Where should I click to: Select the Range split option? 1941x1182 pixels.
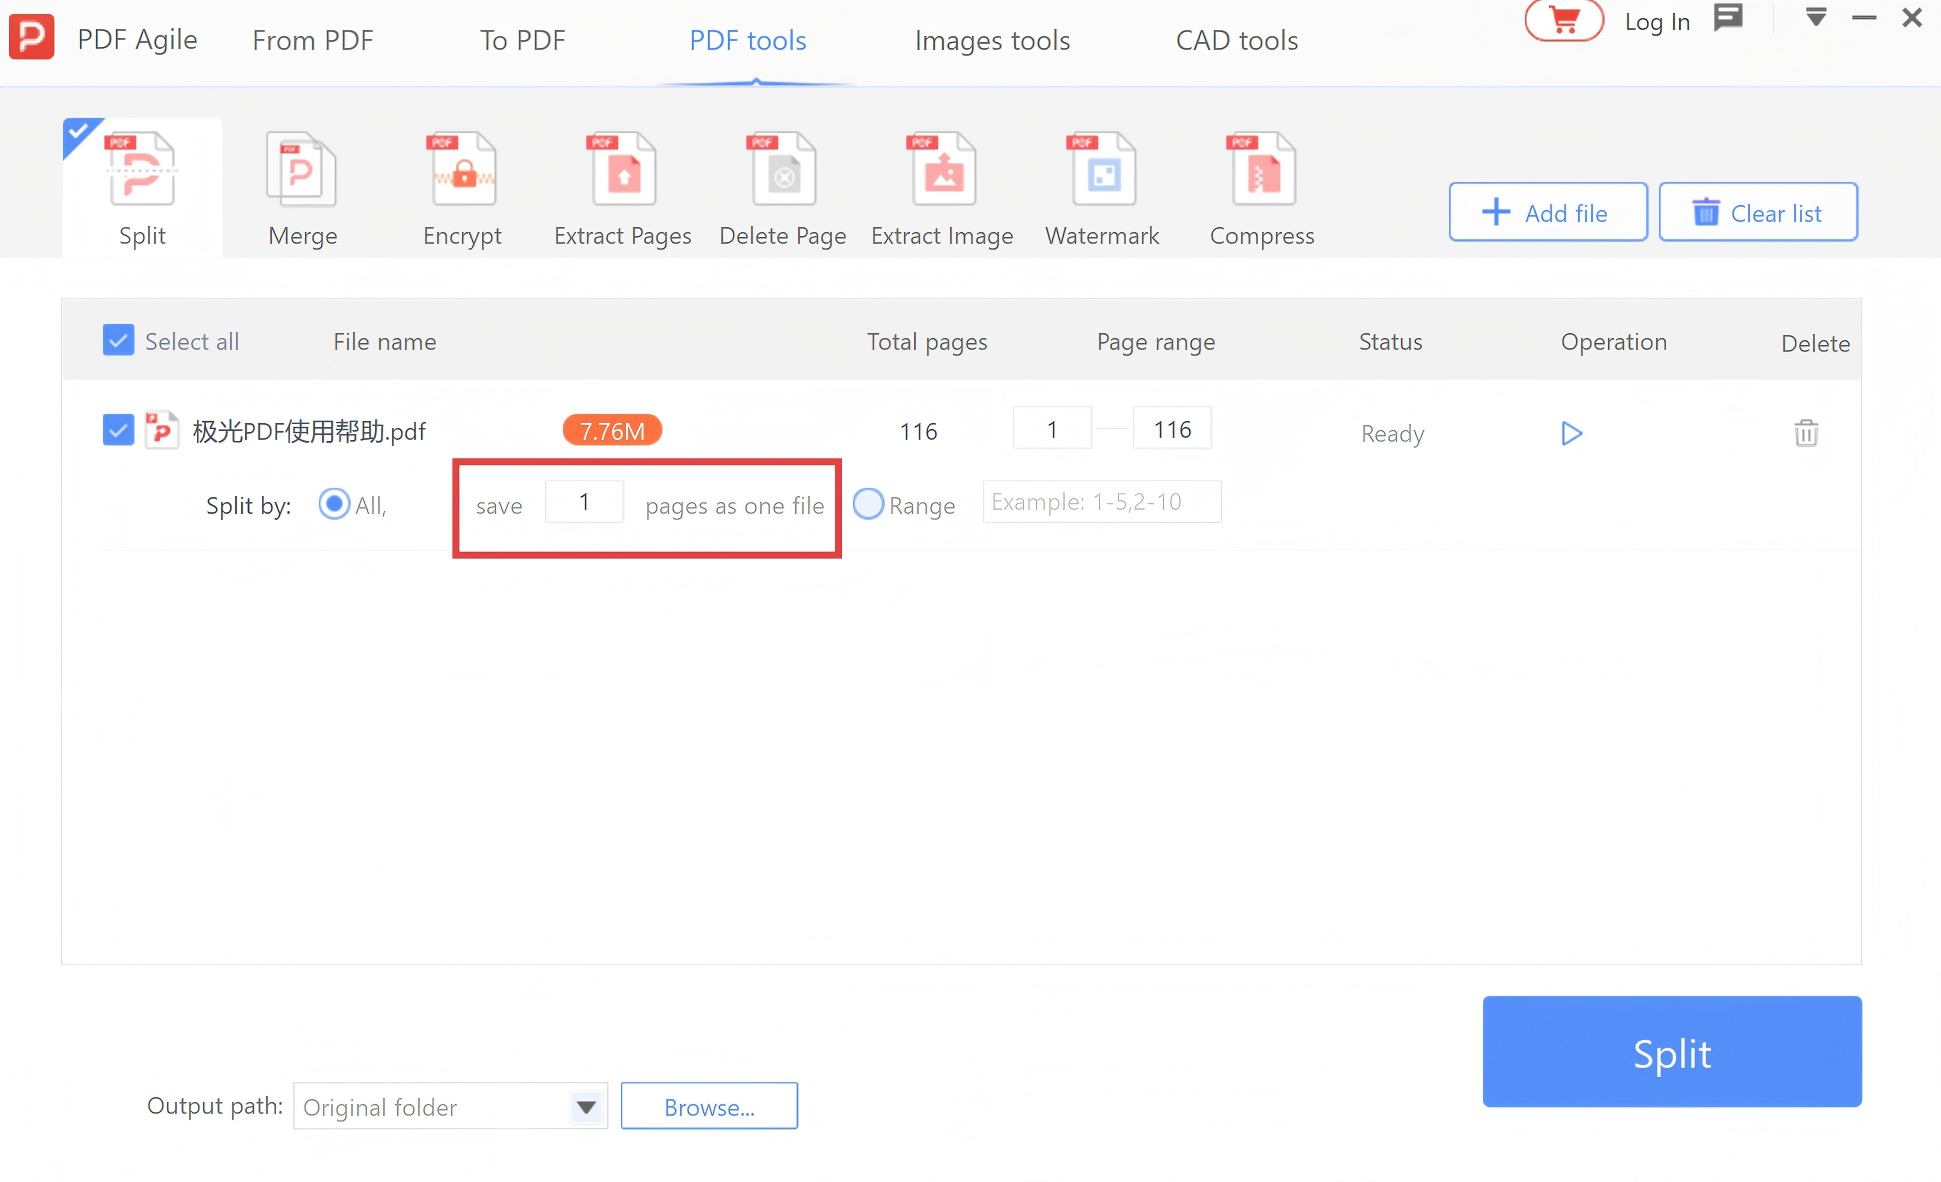[x=868, y=503]
